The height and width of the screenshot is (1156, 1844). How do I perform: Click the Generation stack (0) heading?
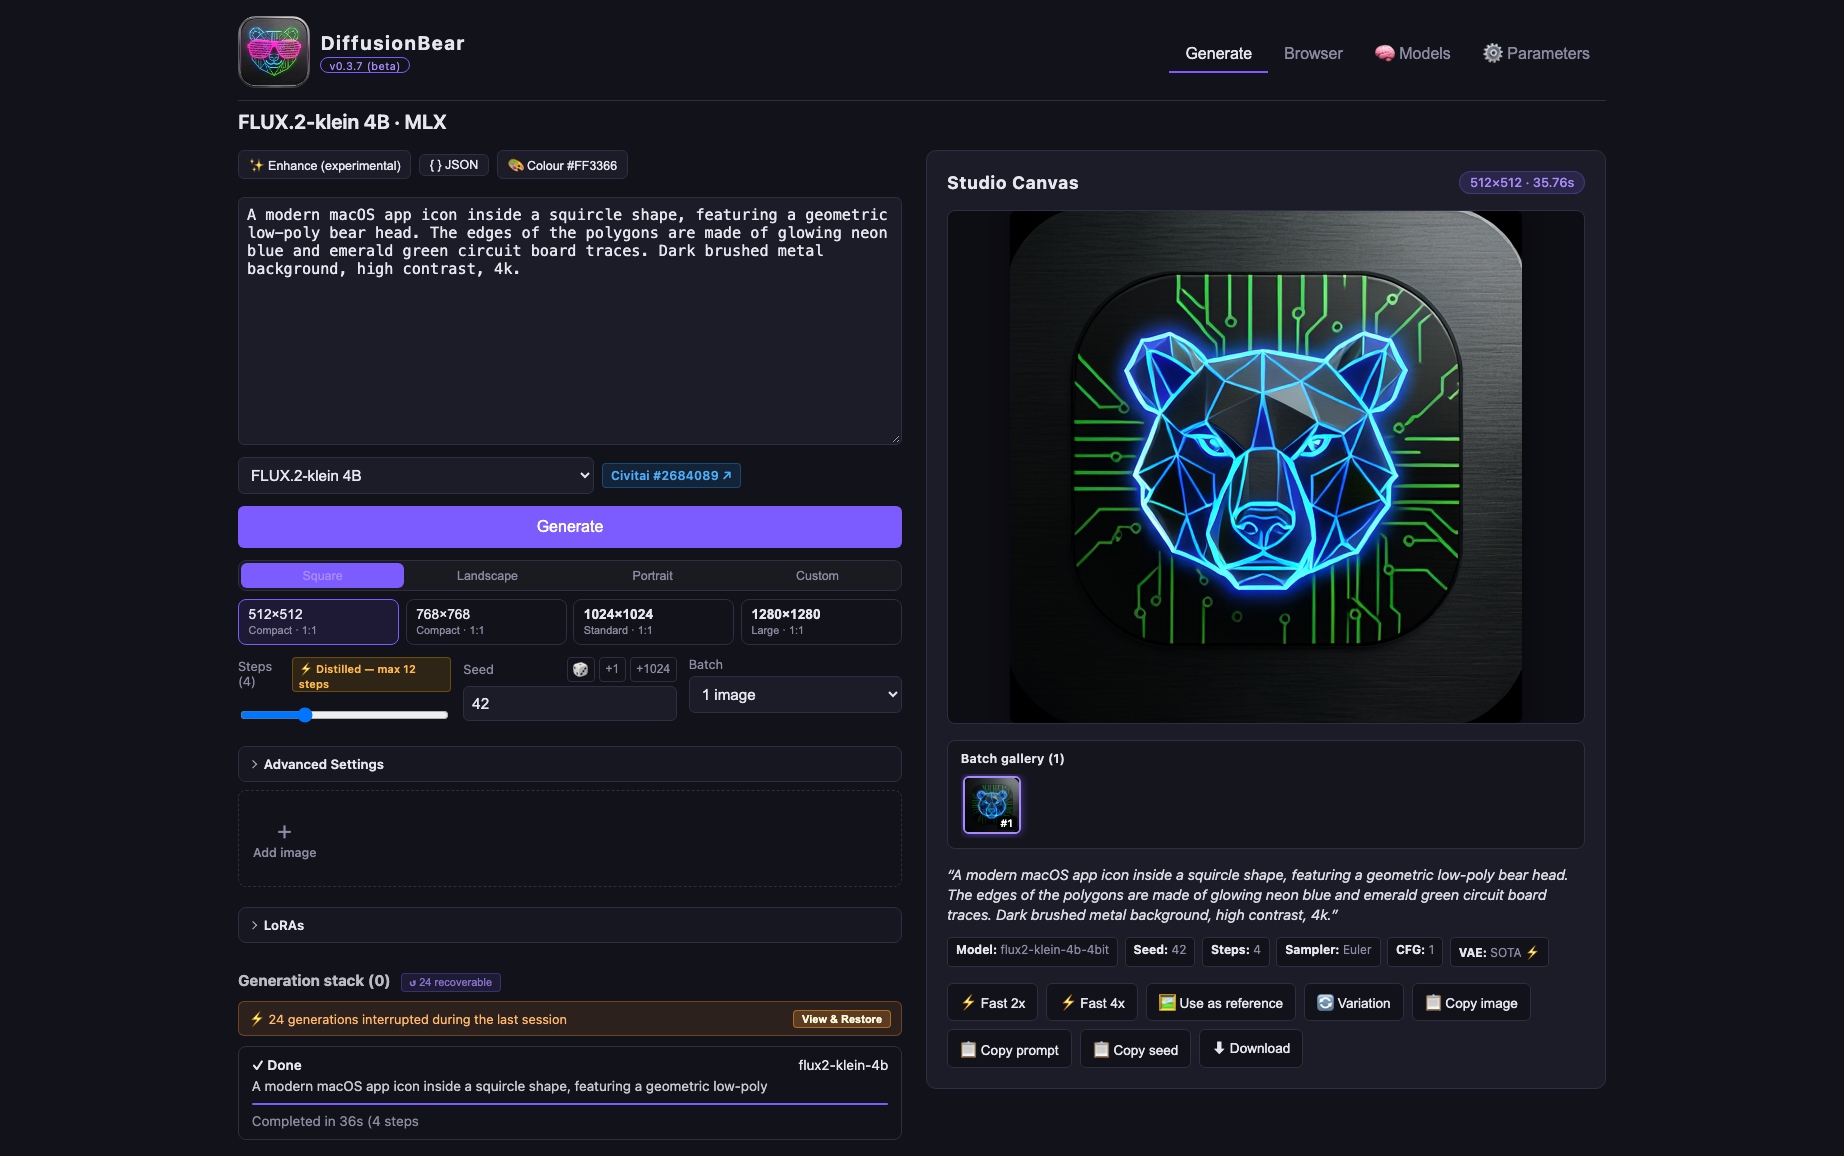[314, 981]
